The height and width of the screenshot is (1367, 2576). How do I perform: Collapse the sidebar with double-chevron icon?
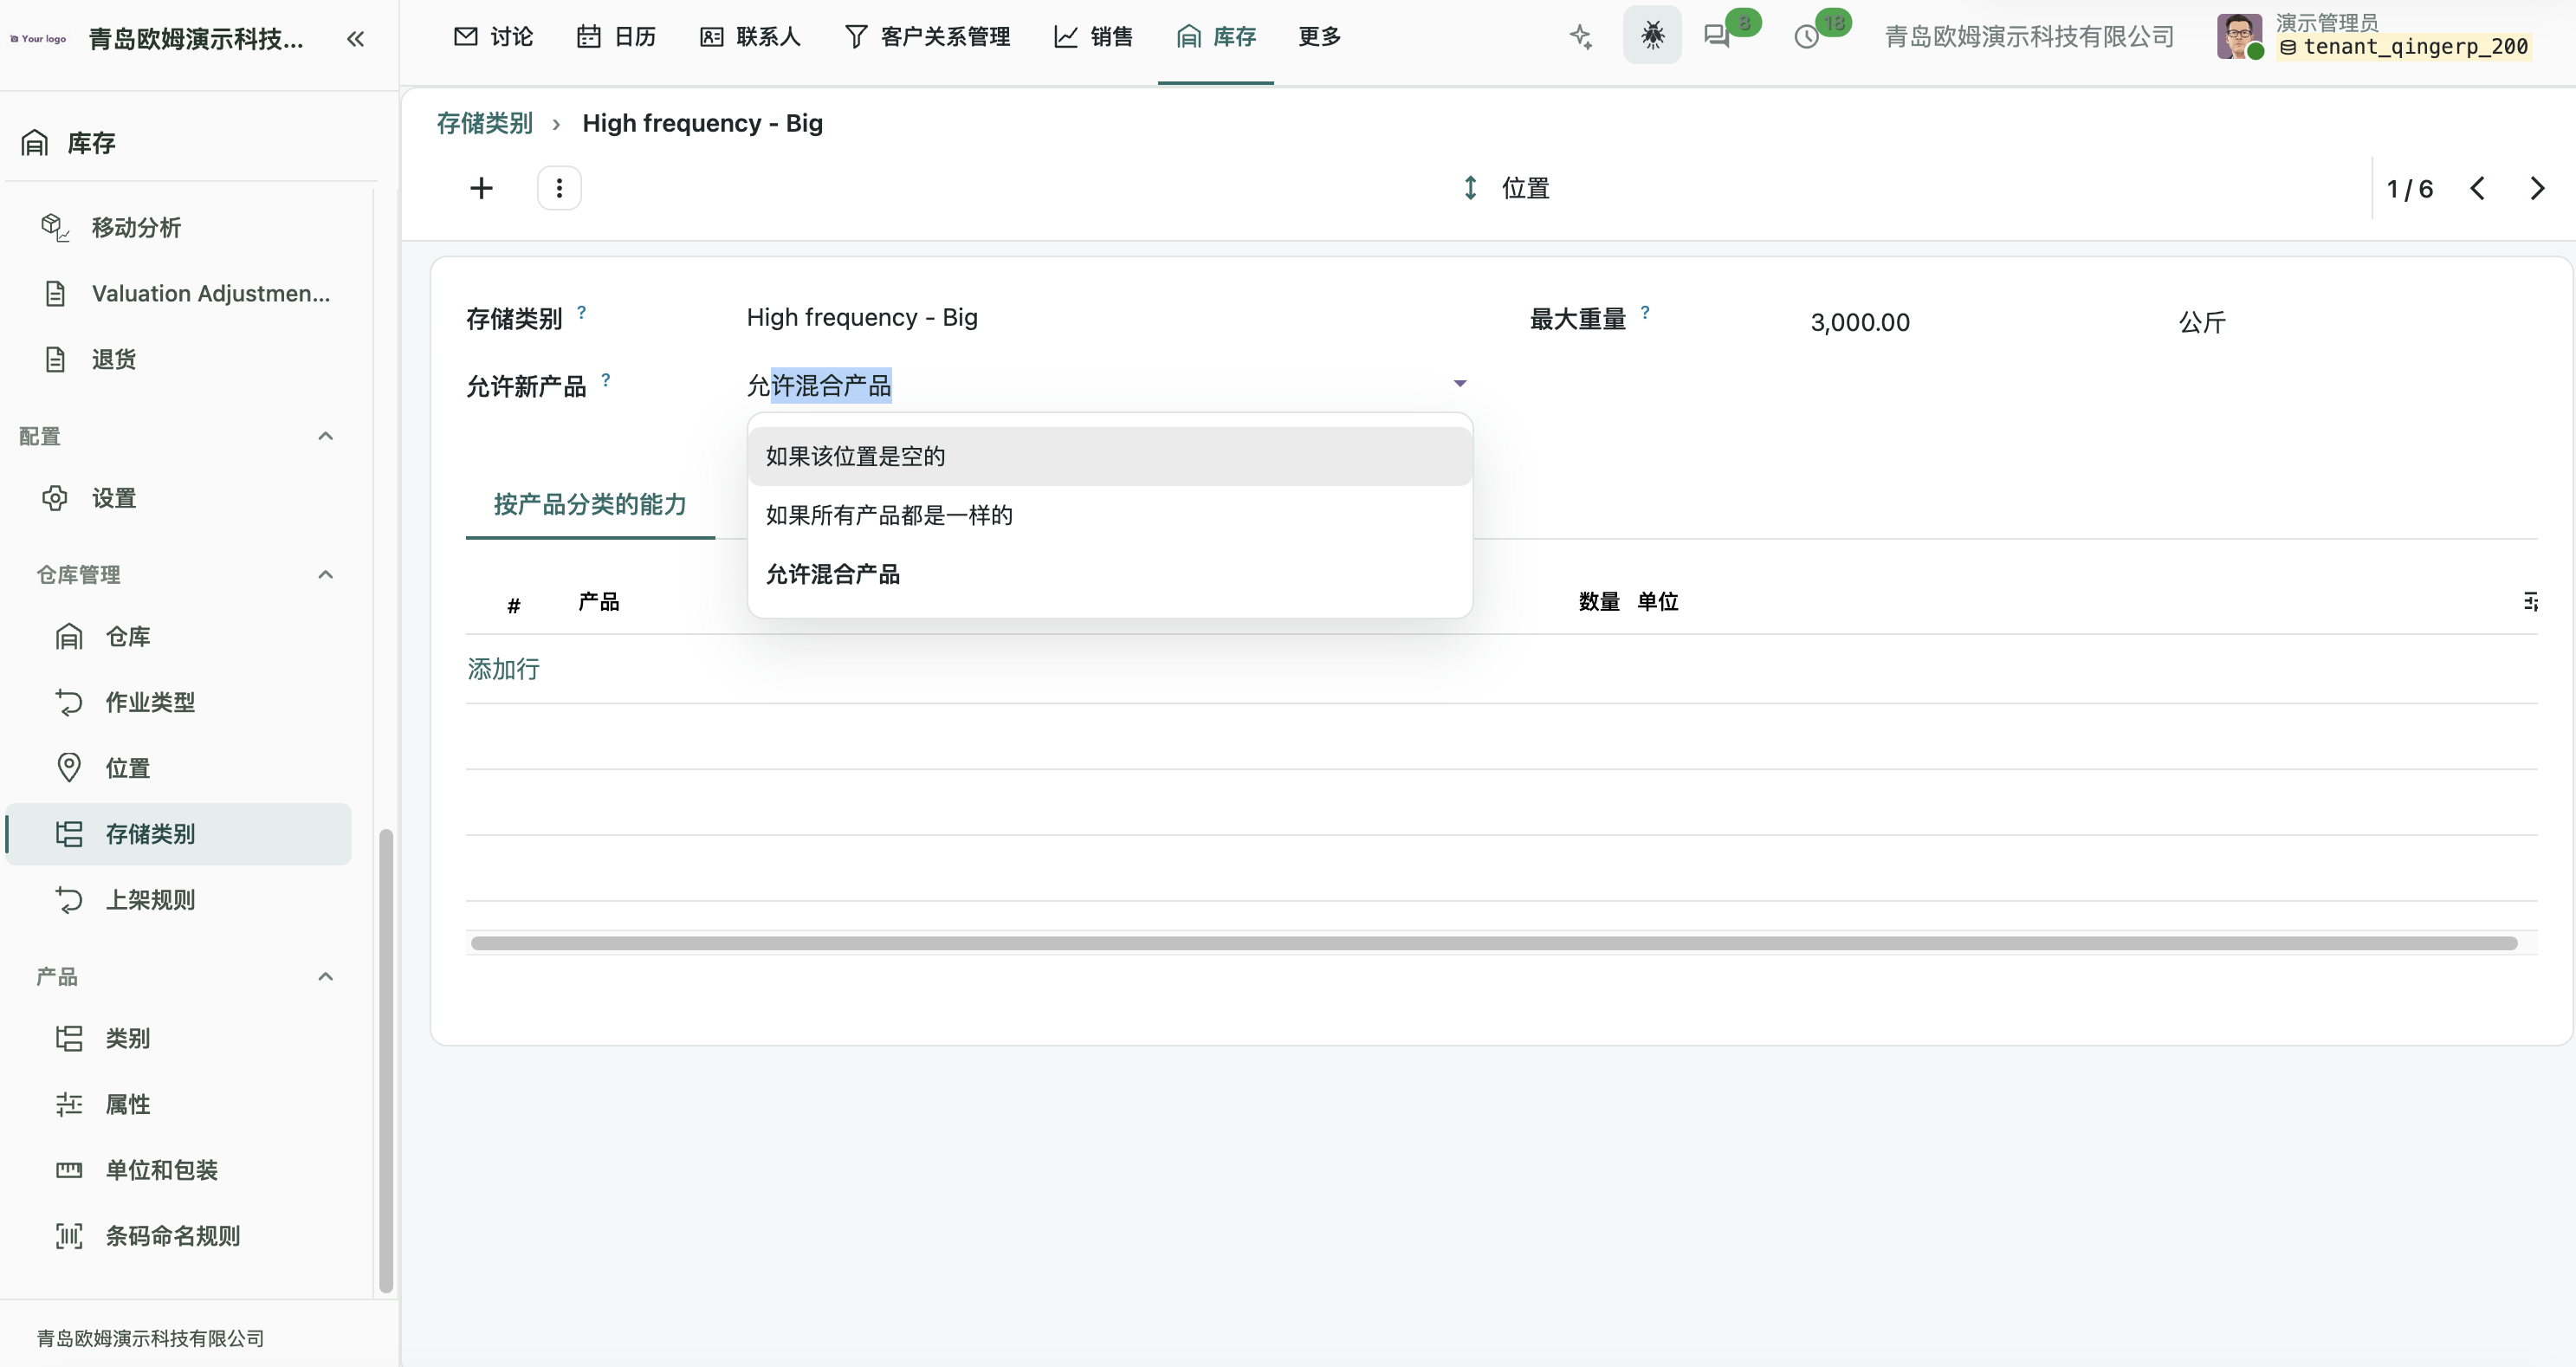355,39
